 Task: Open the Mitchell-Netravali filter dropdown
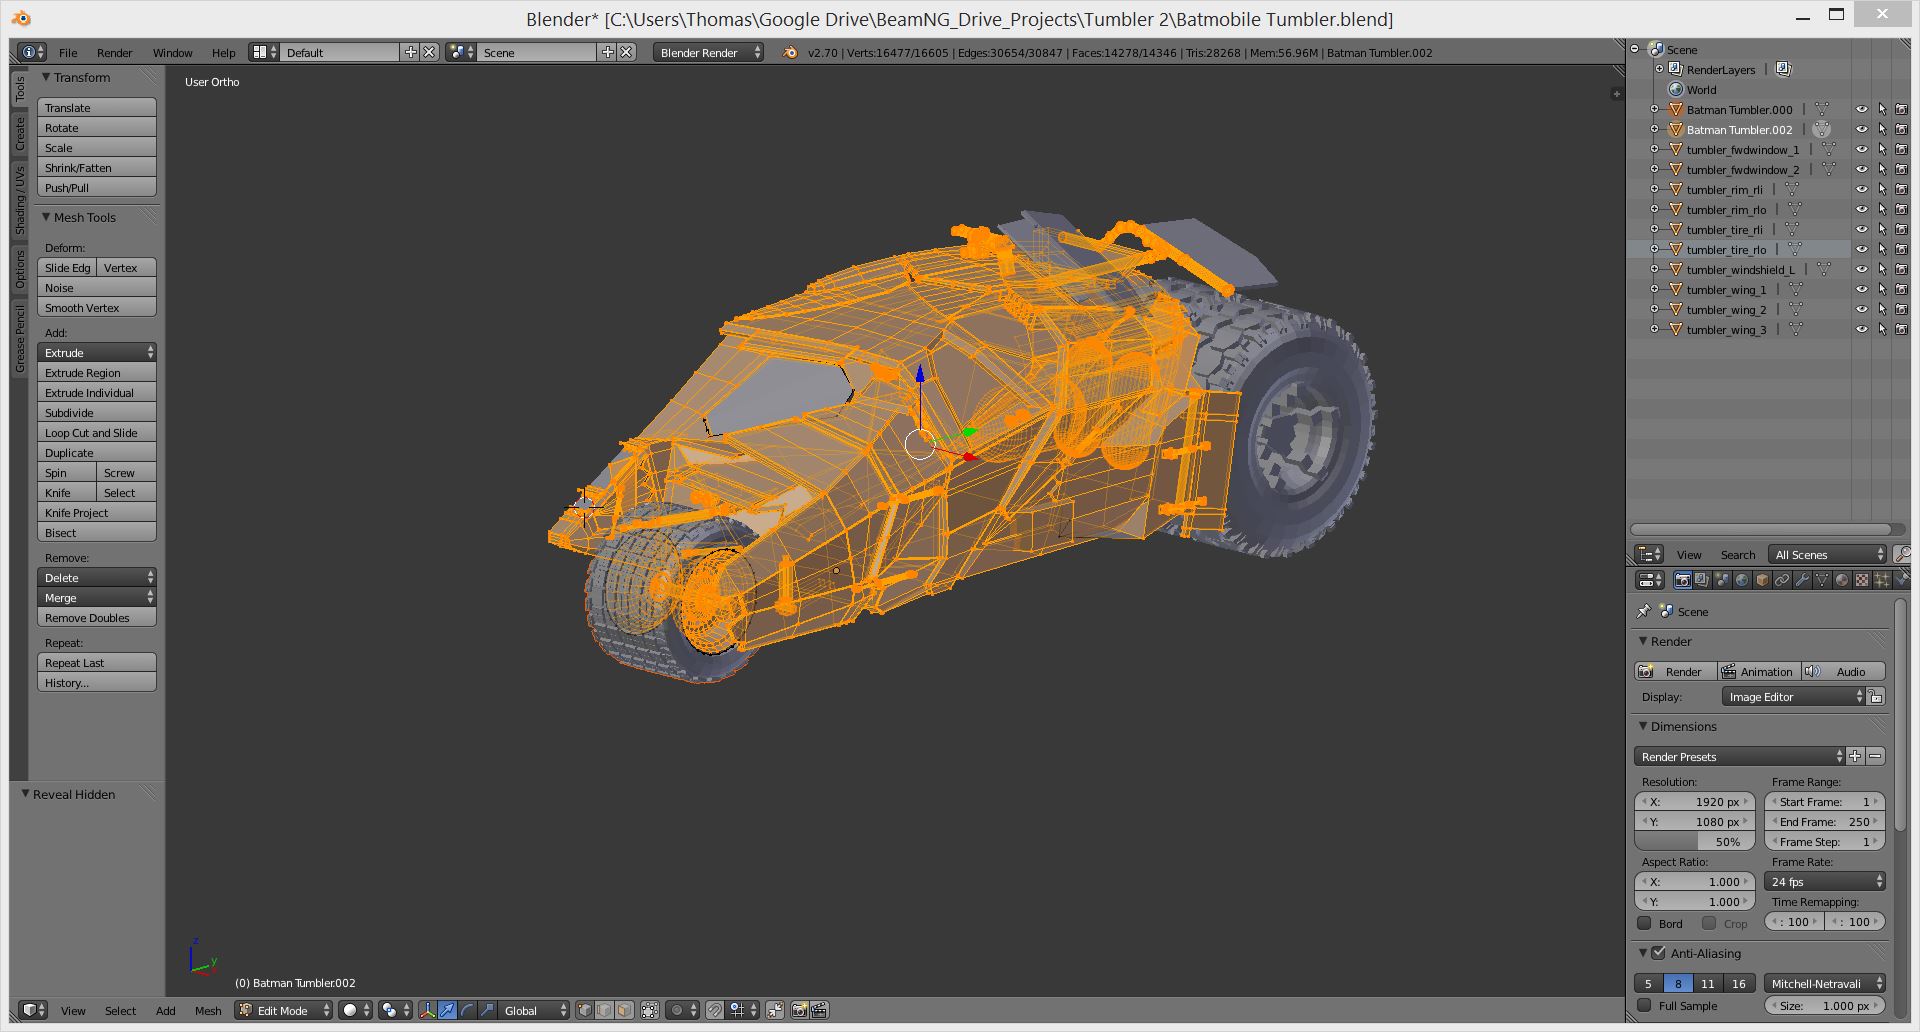[1825, 983]
